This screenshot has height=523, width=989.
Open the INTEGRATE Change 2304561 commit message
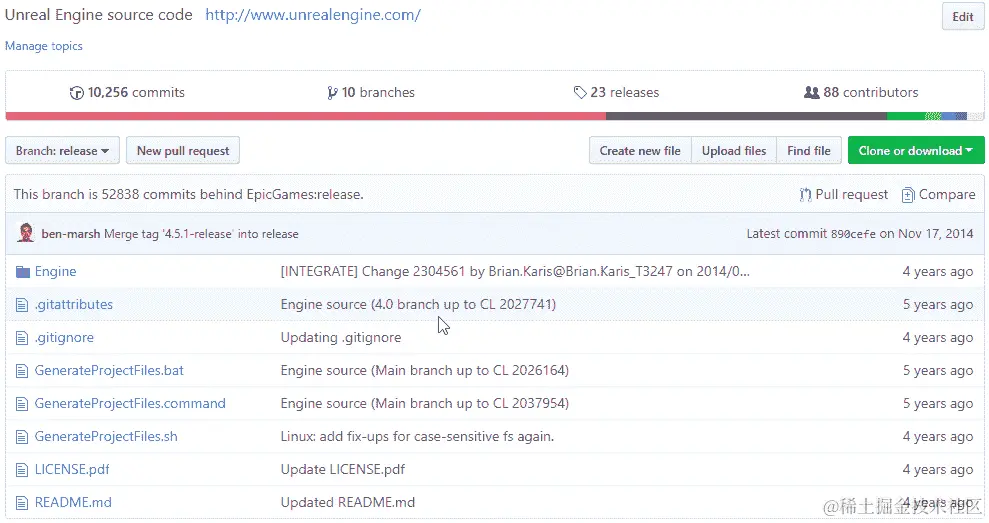point(515,272)
